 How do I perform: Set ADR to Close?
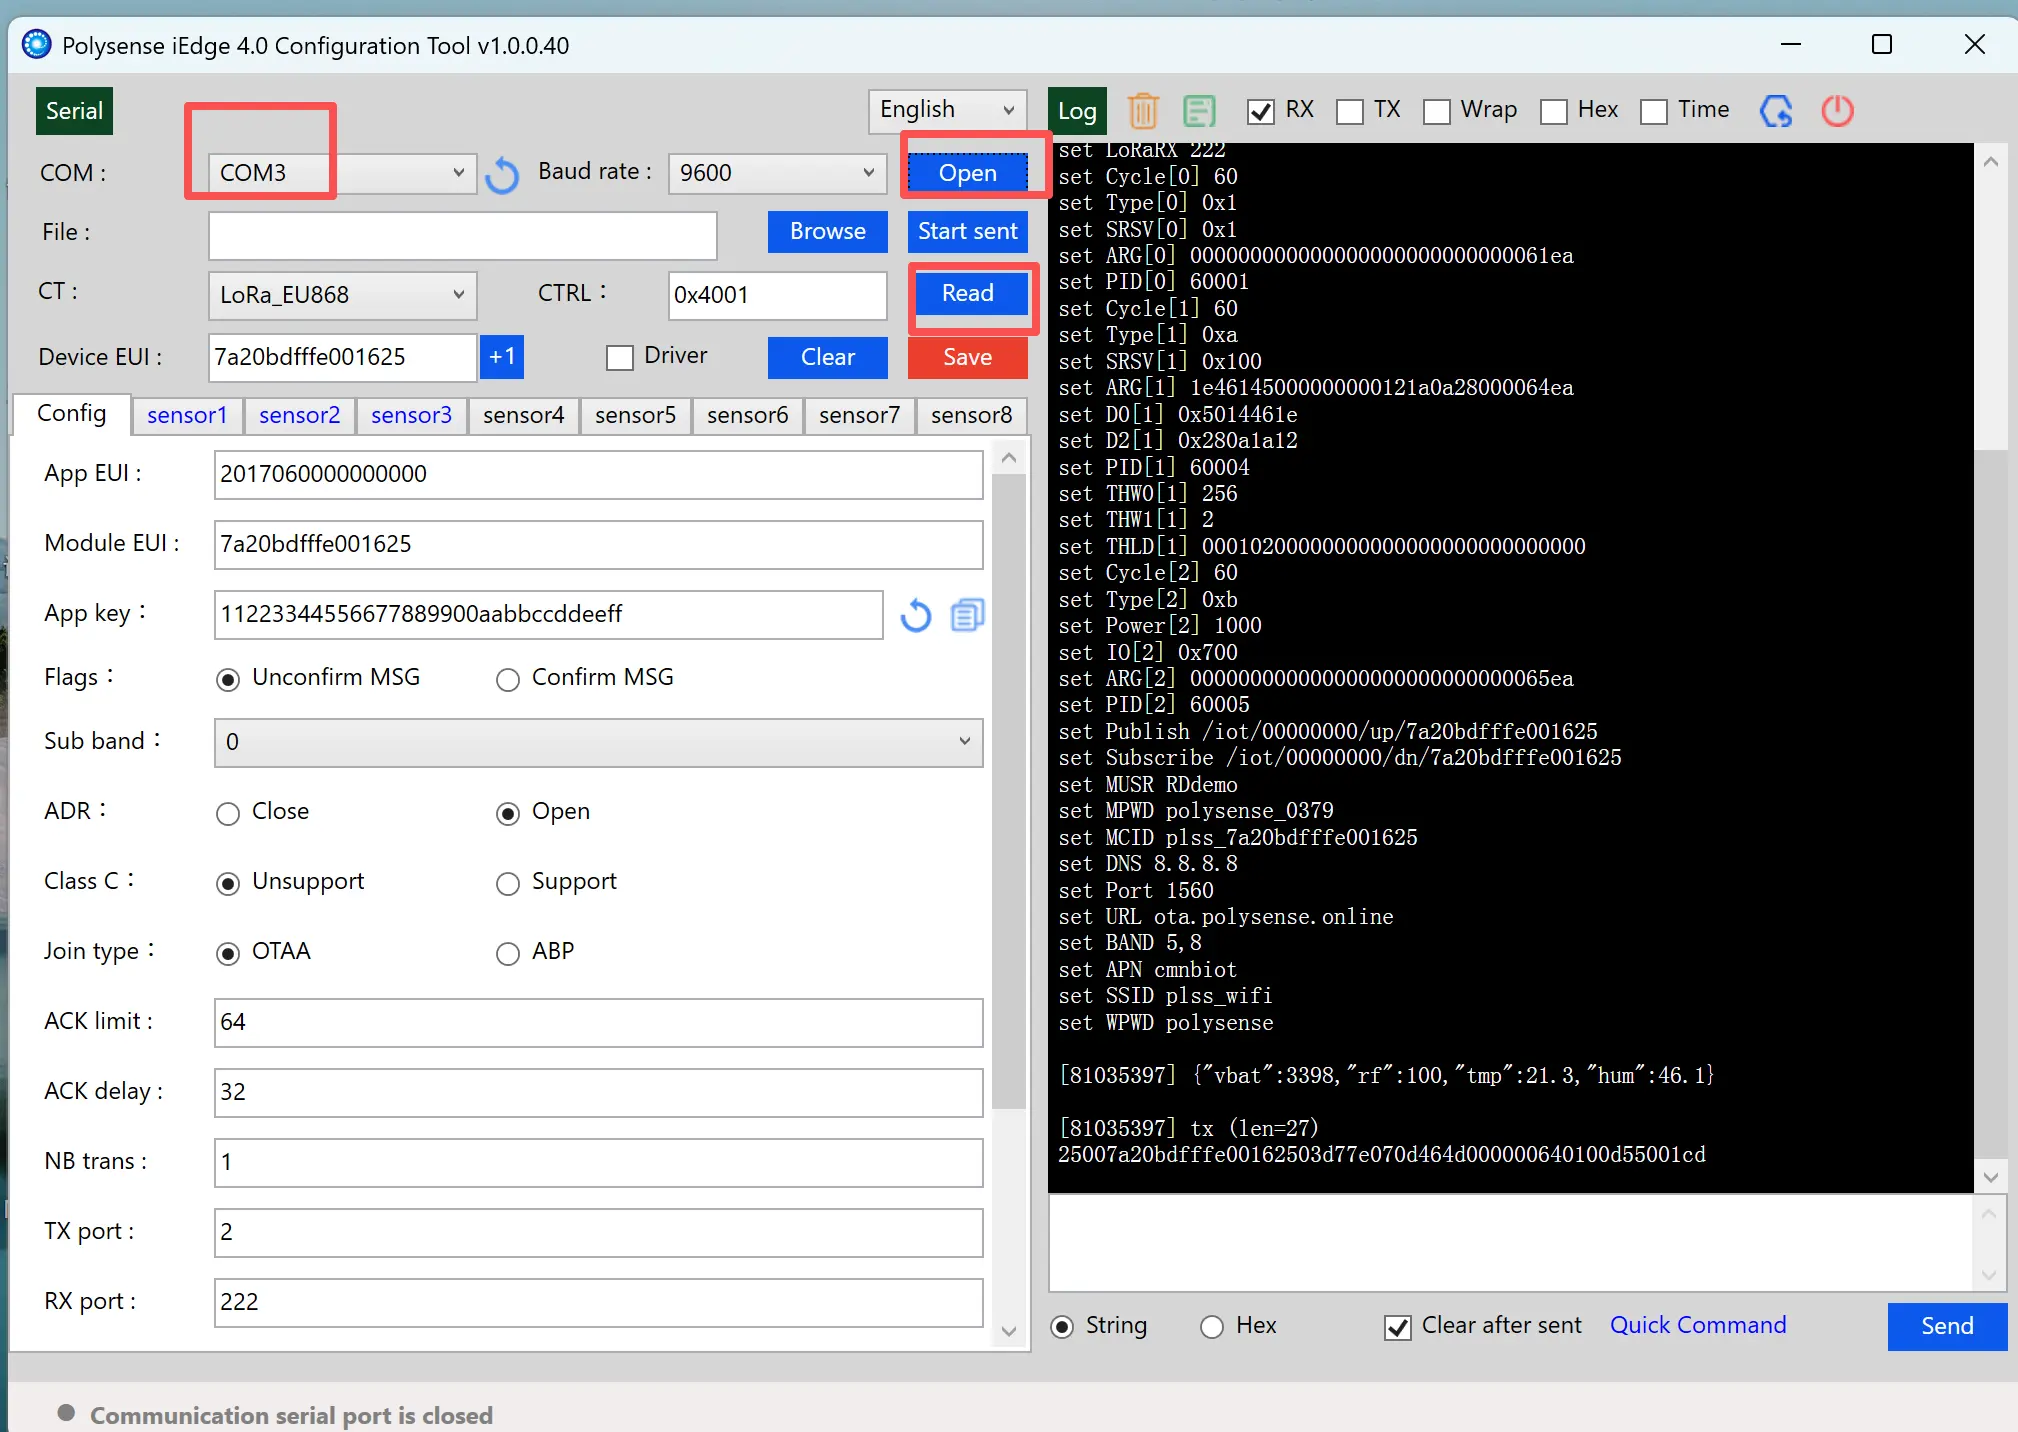pos(228,813)
